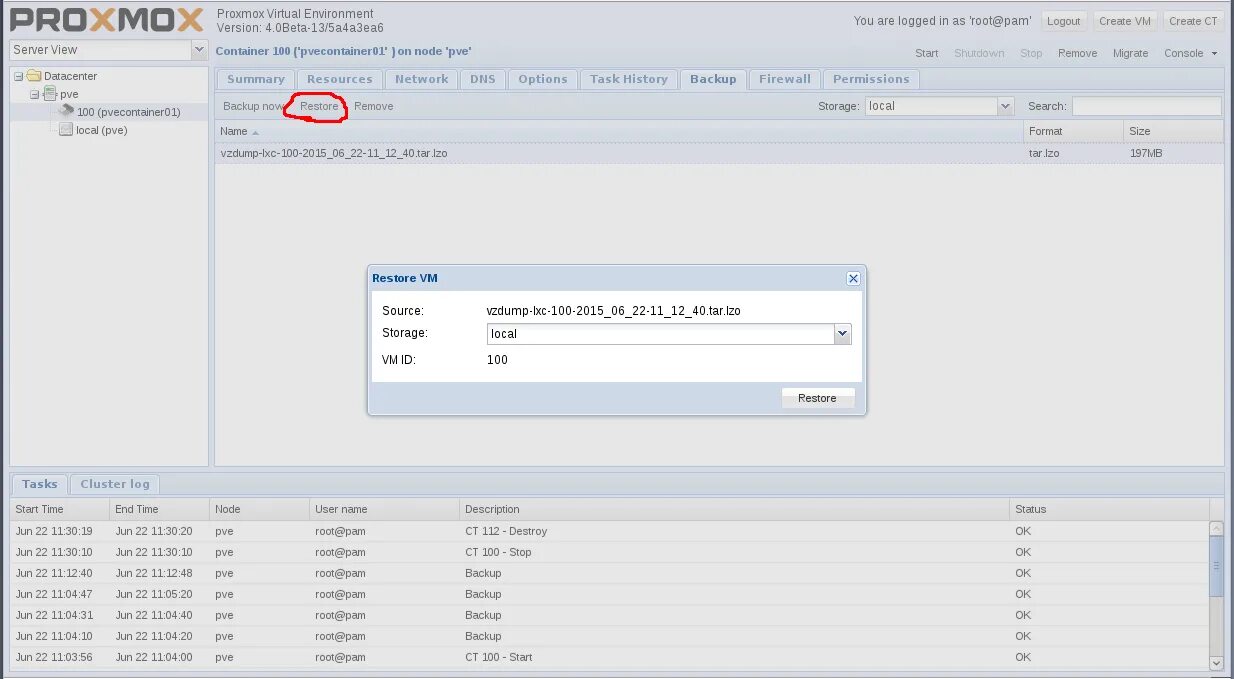Select Datacenter in the tree
The width and height of the screenshot is (1234, 679).
pyautogui.click(x=70, y=76)
